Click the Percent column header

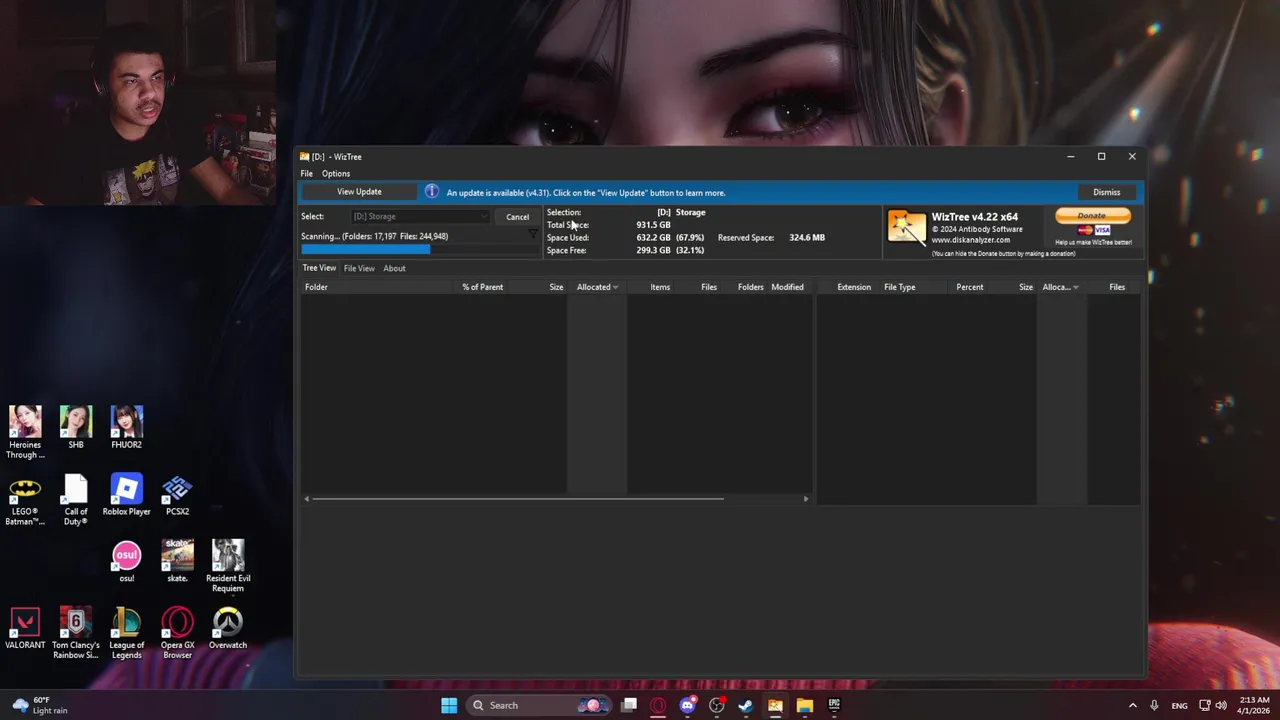(969, 287)
